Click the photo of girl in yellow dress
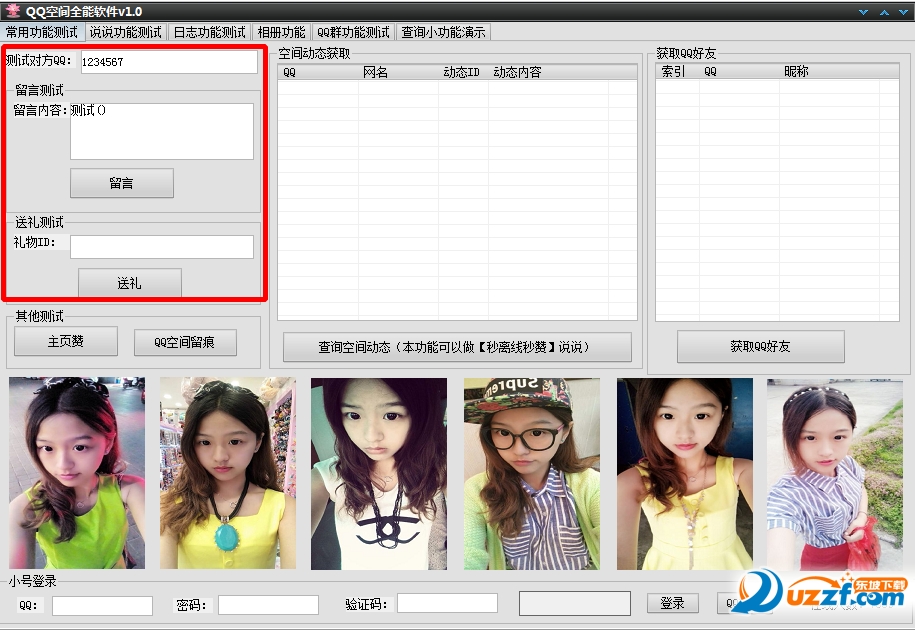This screenshot has height=630, width=915. (x=684, y=474)
